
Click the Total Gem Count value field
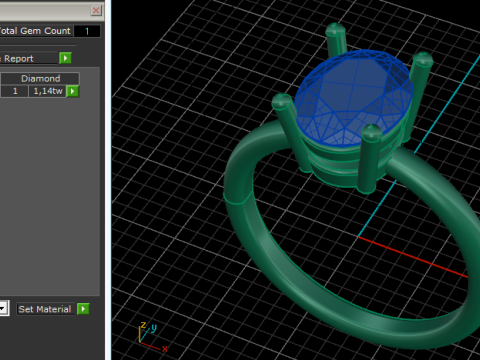click(x=87, y=31)
